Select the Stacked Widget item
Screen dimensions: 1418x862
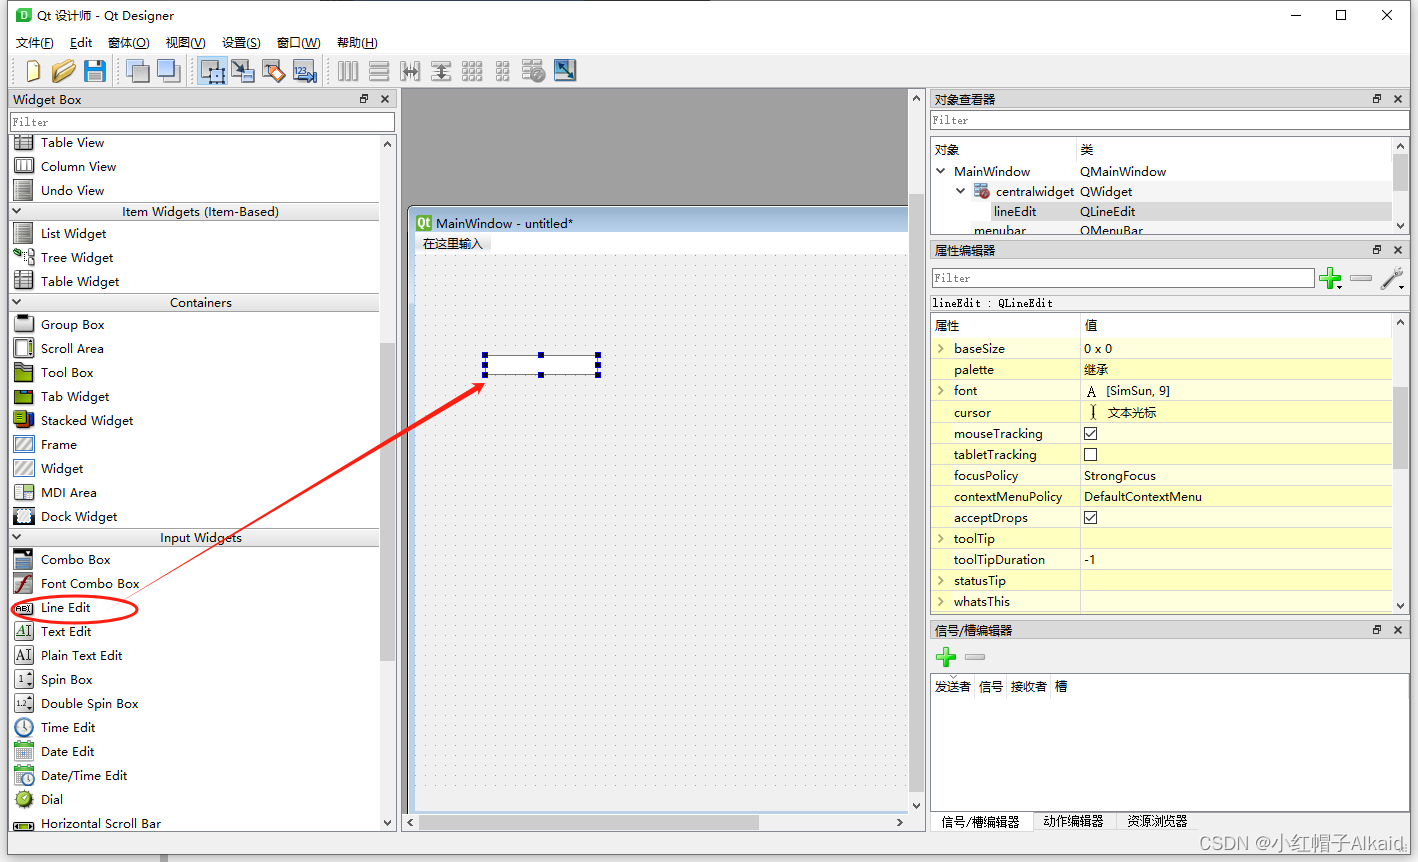tap(87, 421)
